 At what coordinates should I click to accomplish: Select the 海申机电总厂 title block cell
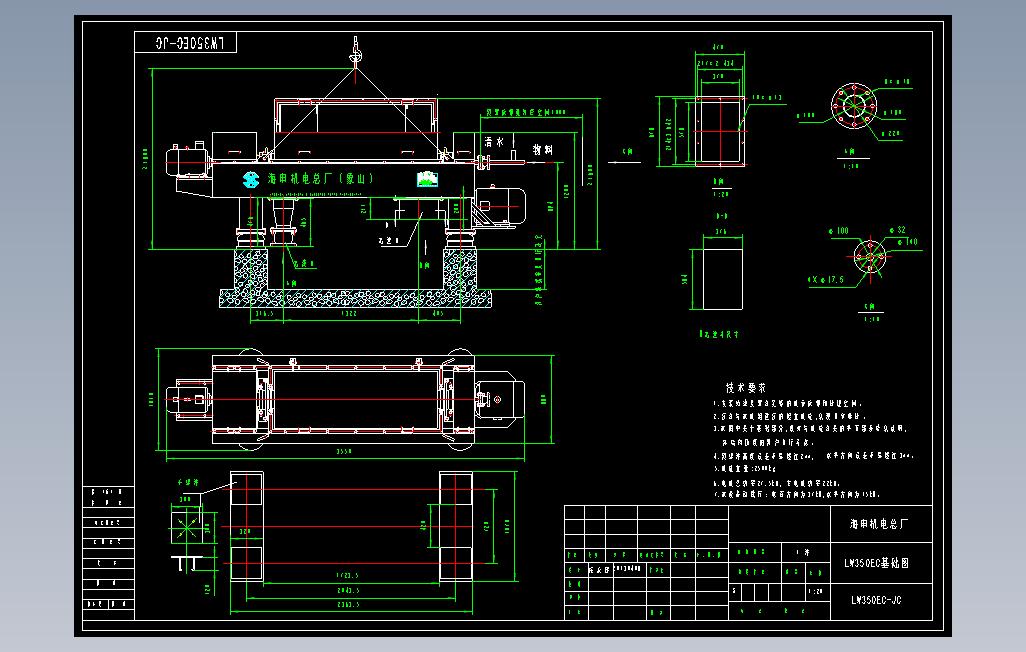(881, 524)
